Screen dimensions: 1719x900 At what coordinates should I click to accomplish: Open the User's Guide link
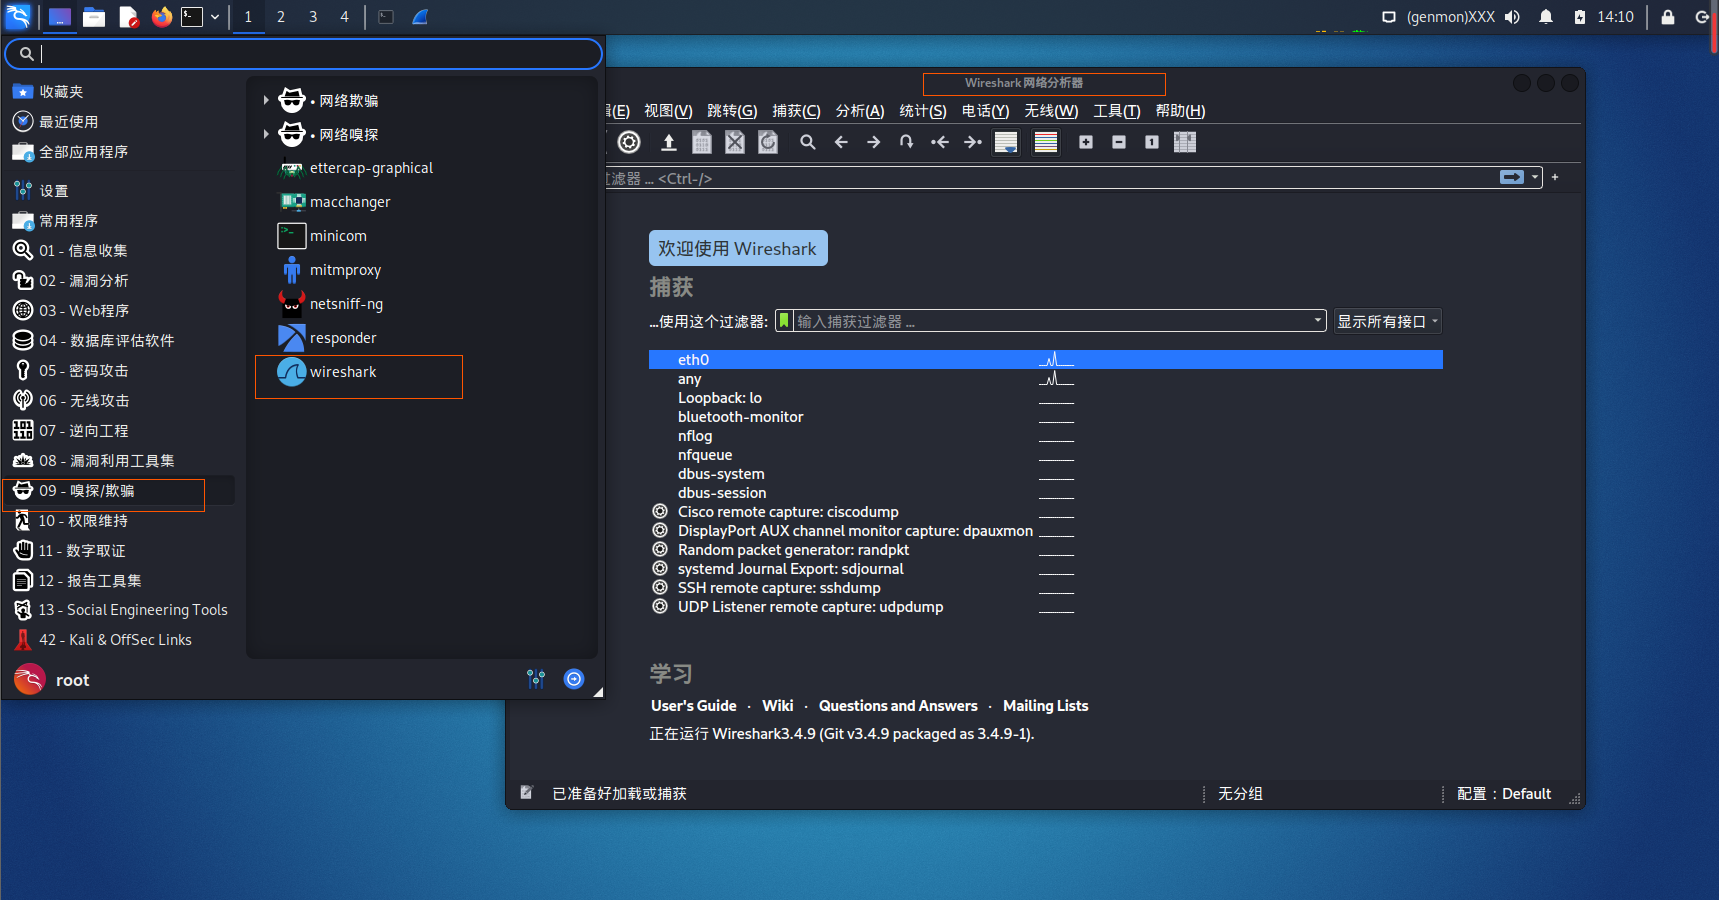pos(693,706)
